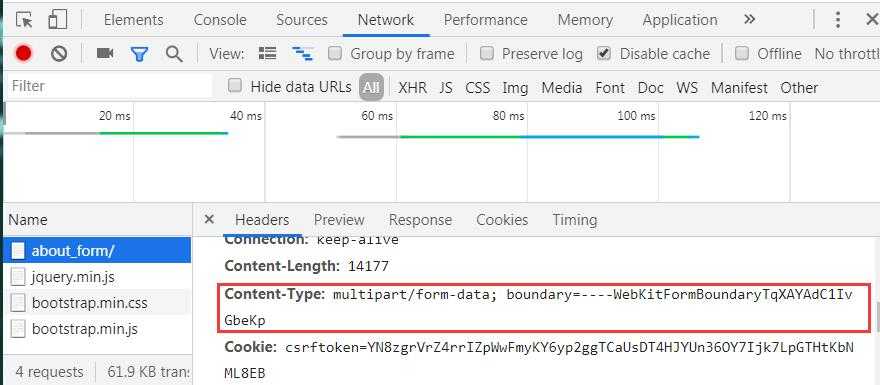Enable the Preserve log checkbox
The width and height of the screenshot is (880, 385).
pos(487,53)
